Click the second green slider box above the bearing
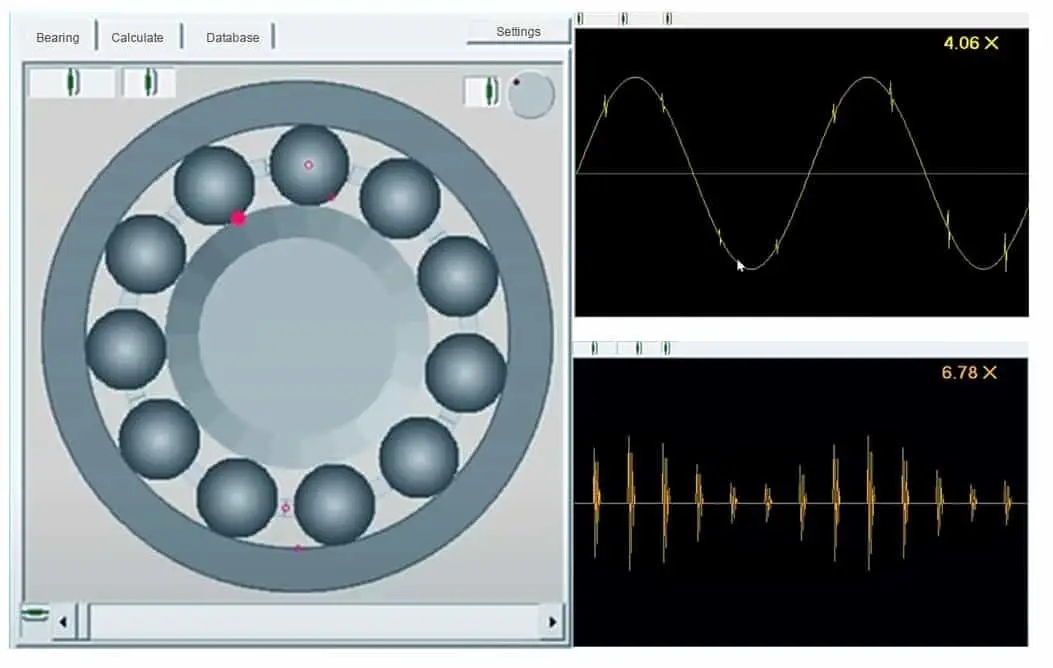Screen dimensions: 1053x668 (x=148, y=83)
